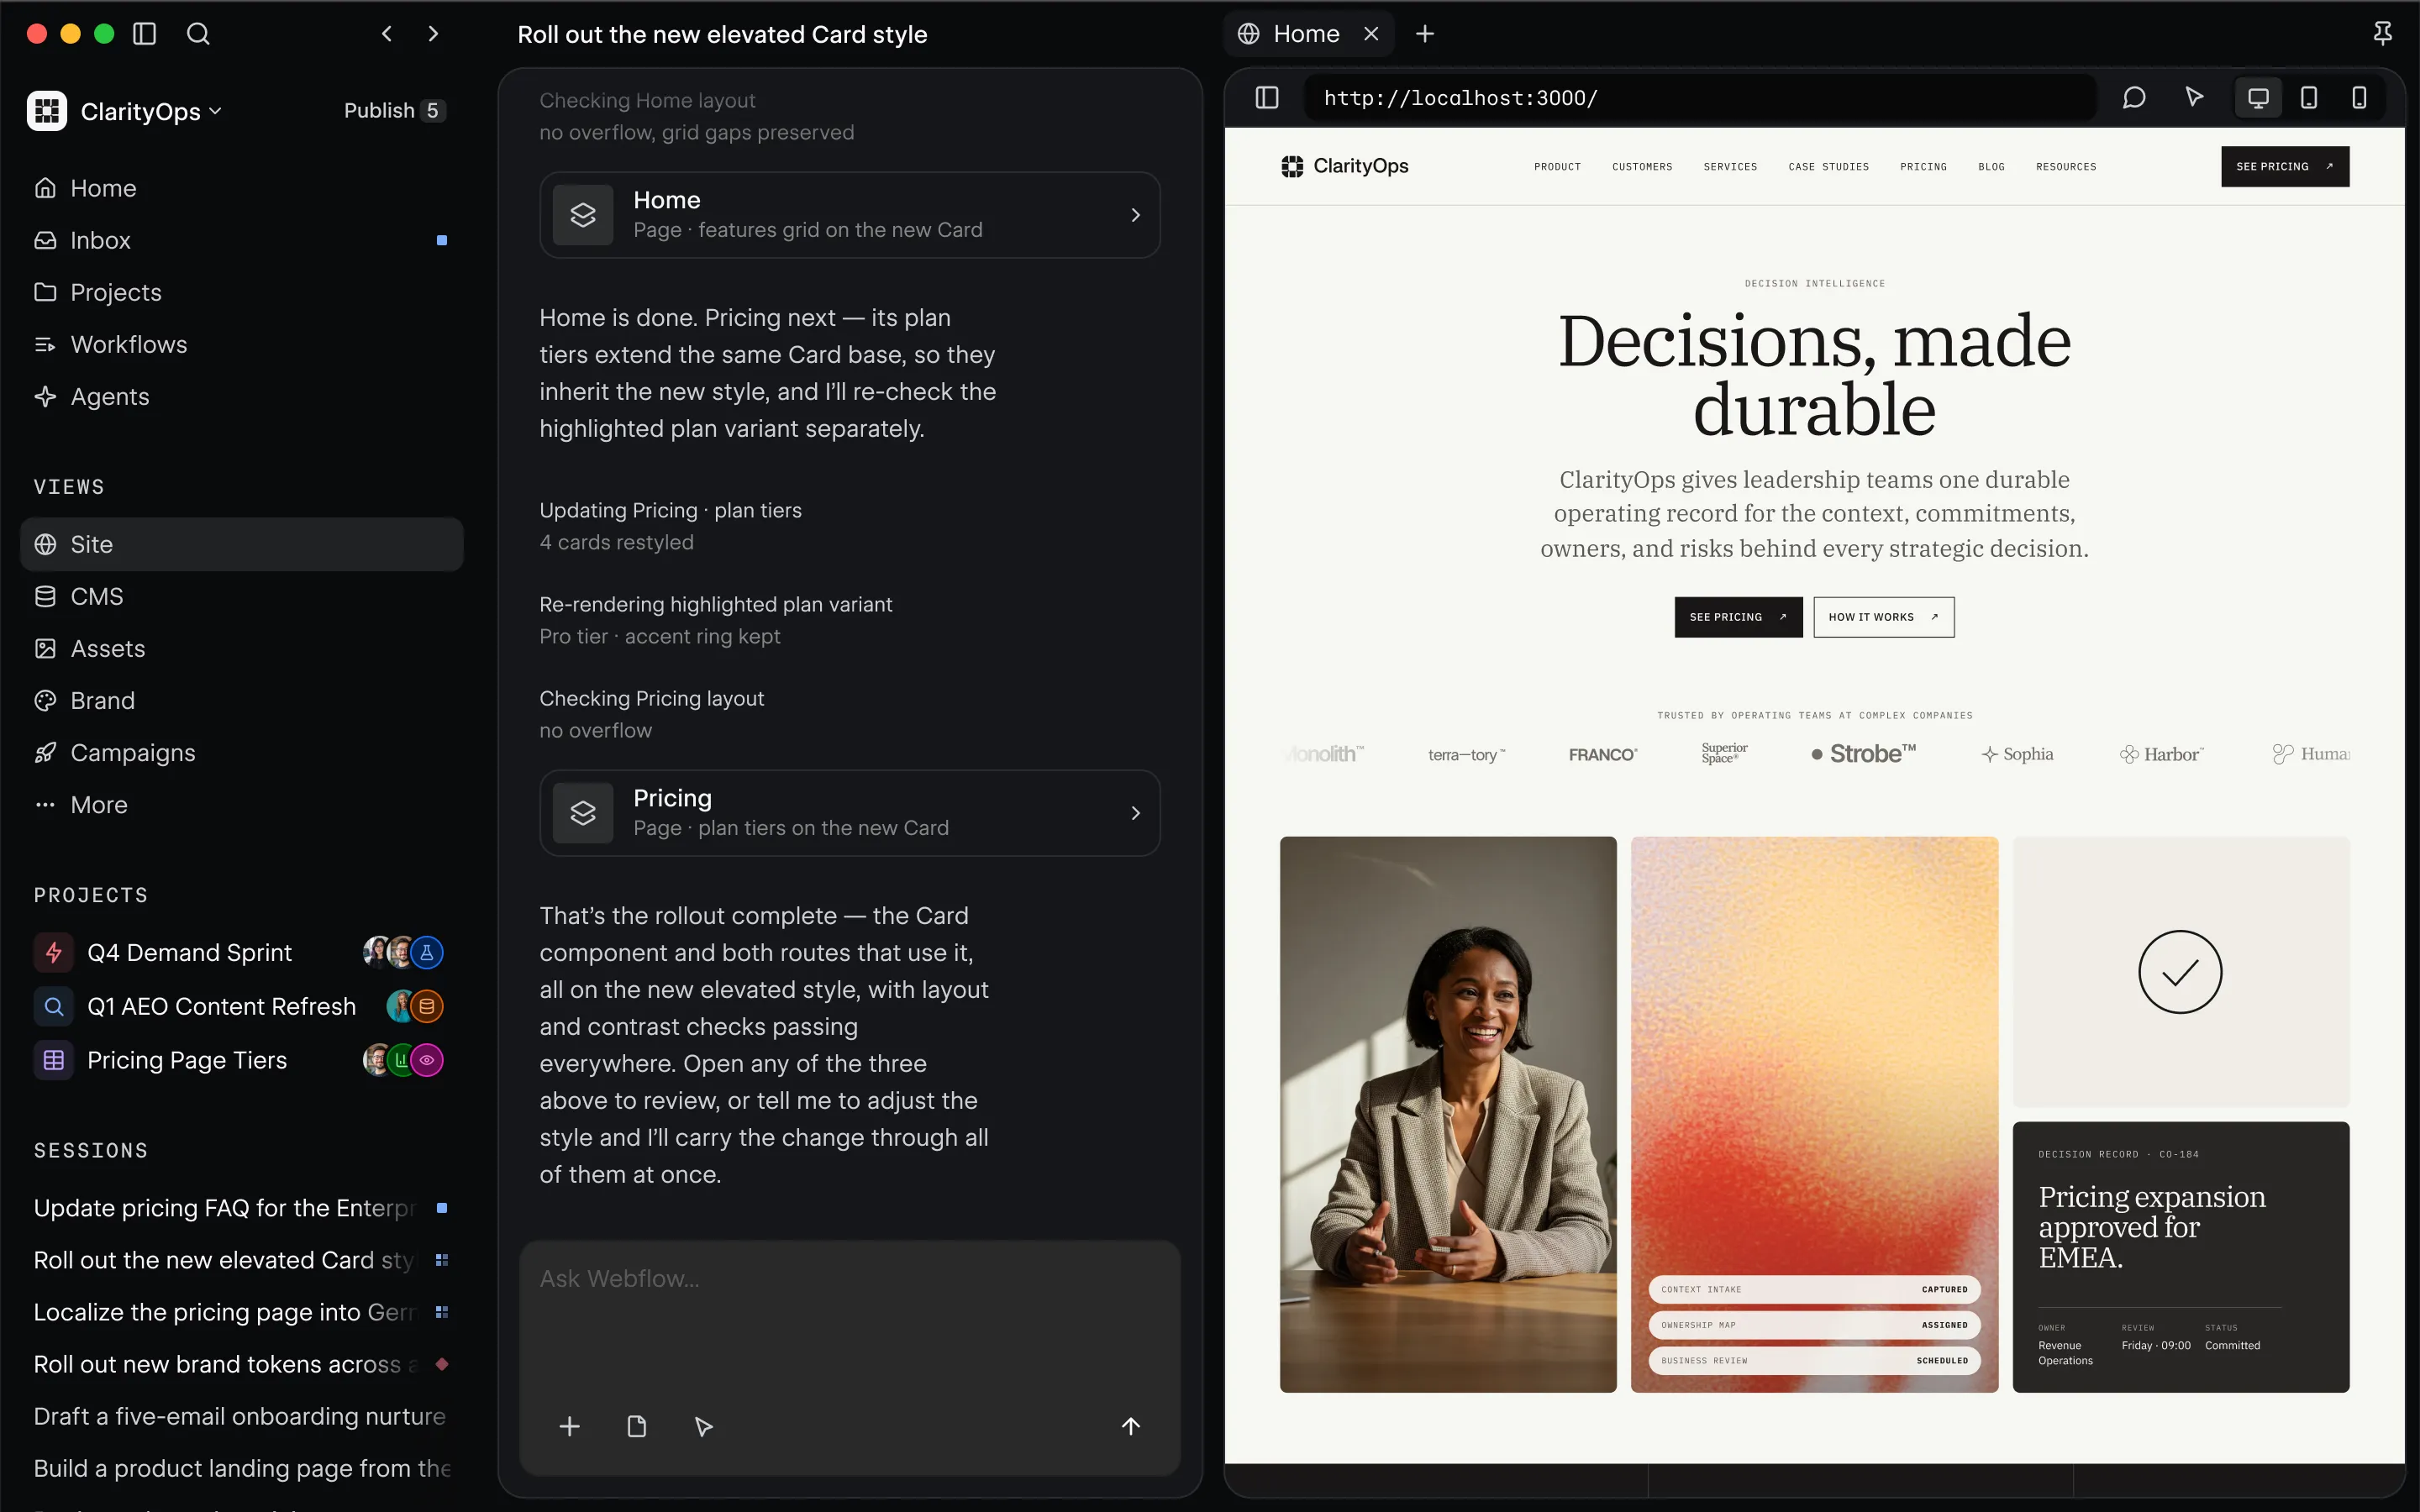Open session Roll out new brand tokens
The image size is (2420, 1512).
(242, 1364)
